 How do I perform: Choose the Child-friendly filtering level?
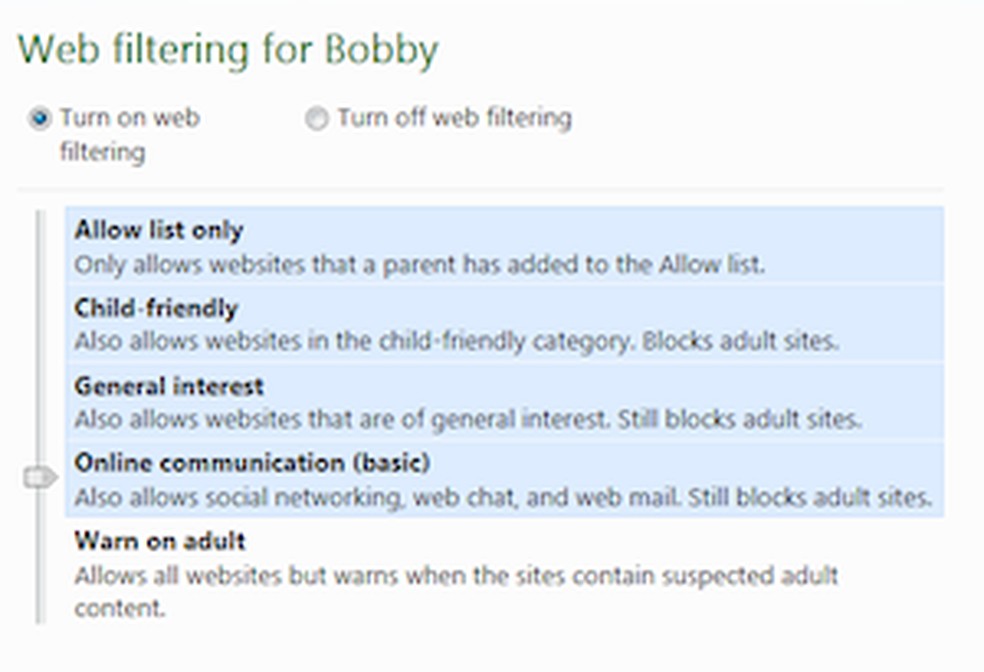click(155, 307)
